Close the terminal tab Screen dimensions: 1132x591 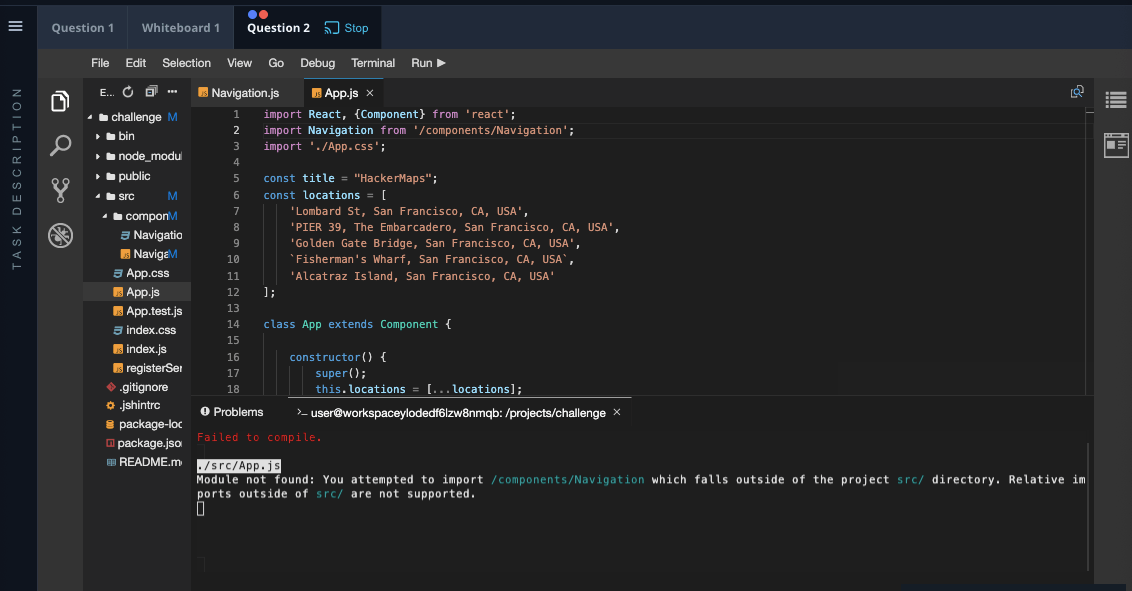[617, 412]
